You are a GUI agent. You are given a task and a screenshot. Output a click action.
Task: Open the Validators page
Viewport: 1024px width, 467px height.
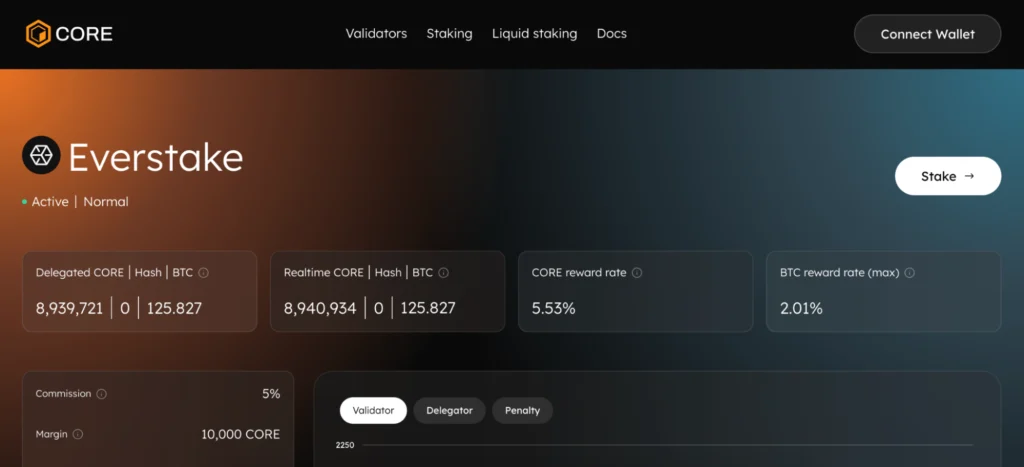pyautogui.click(x=376, y=34)
